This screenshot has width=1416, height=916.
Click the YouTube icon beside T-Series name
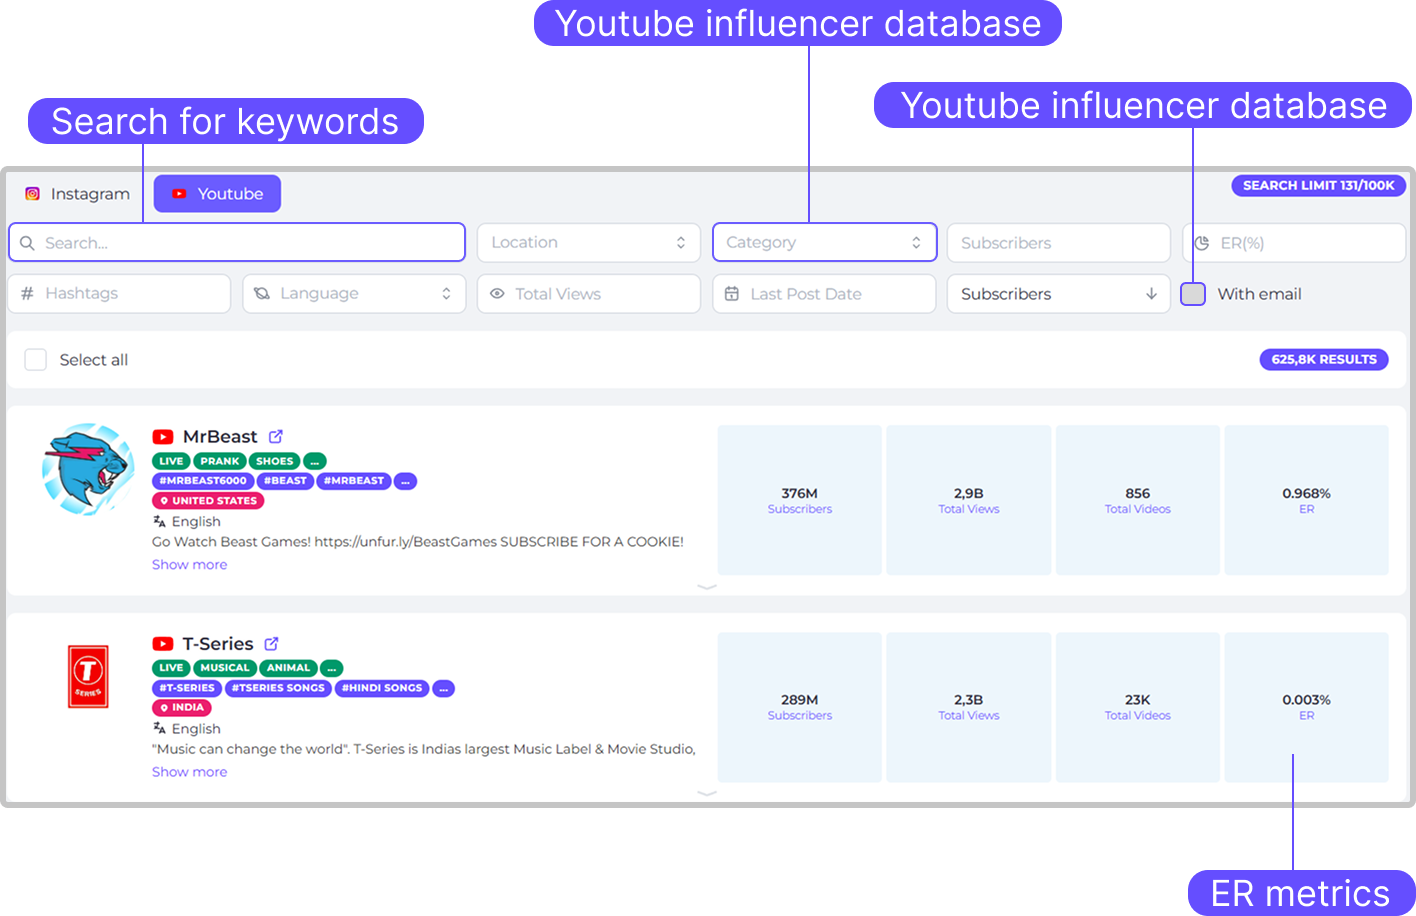tap(163, 644)
